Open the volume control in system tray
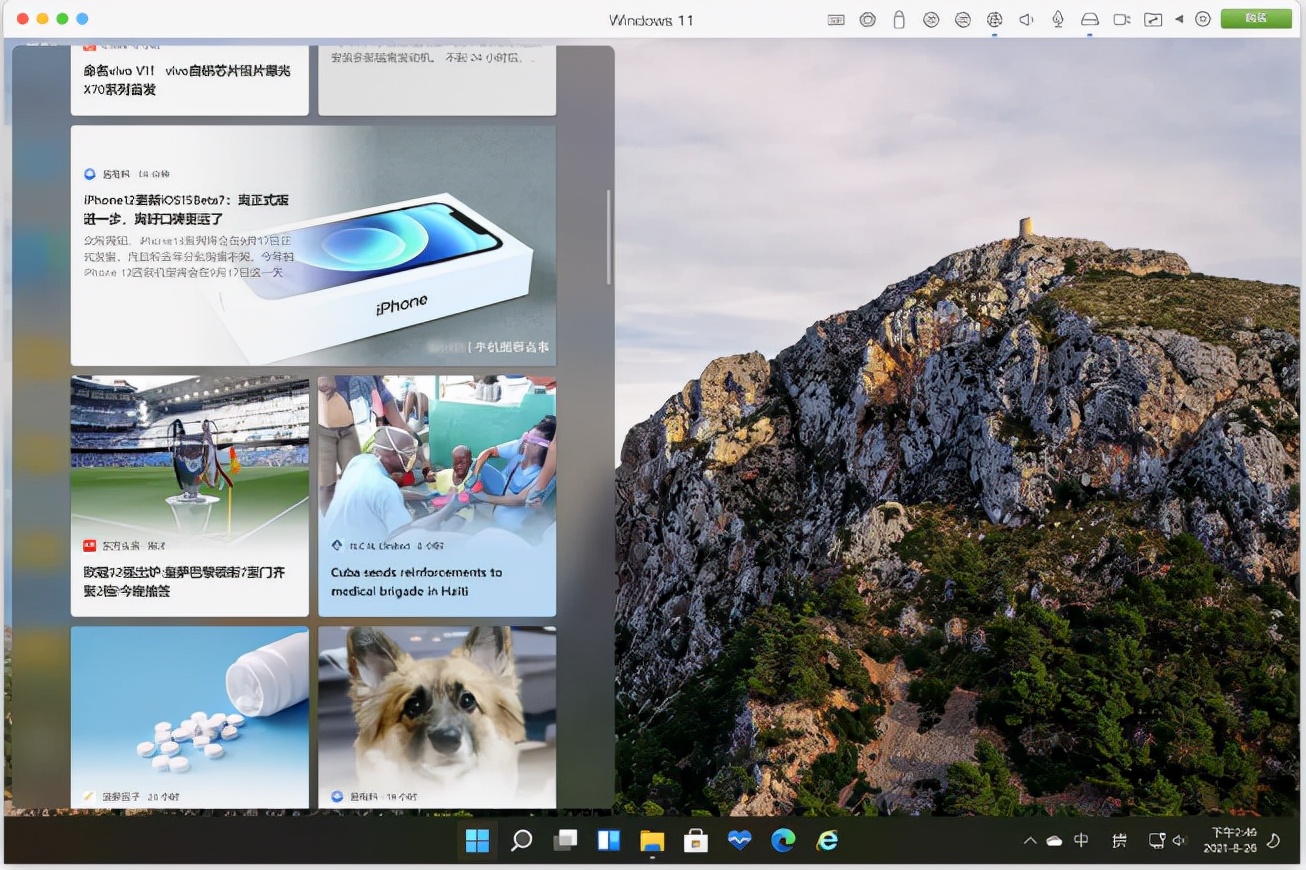 pyautogui.click(x=1179, y=841)
